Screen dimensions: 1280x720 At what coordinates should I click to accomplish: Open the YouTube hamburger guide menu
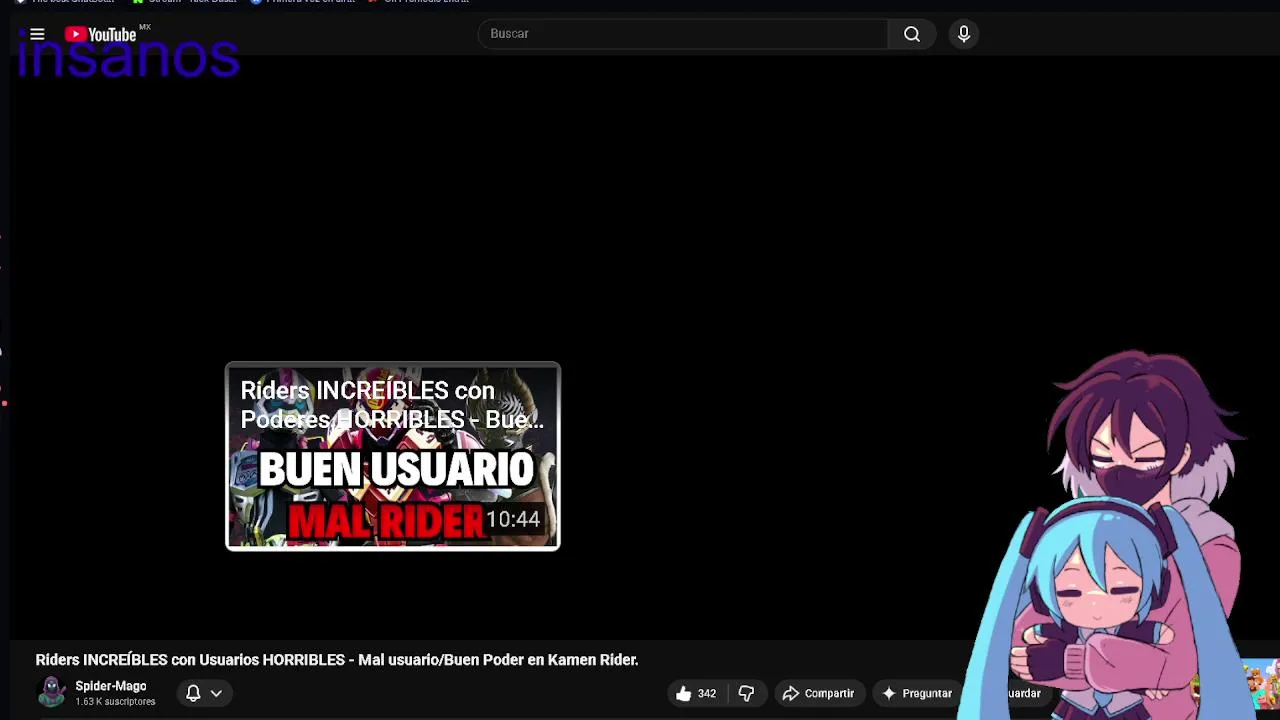click(37, 34)
